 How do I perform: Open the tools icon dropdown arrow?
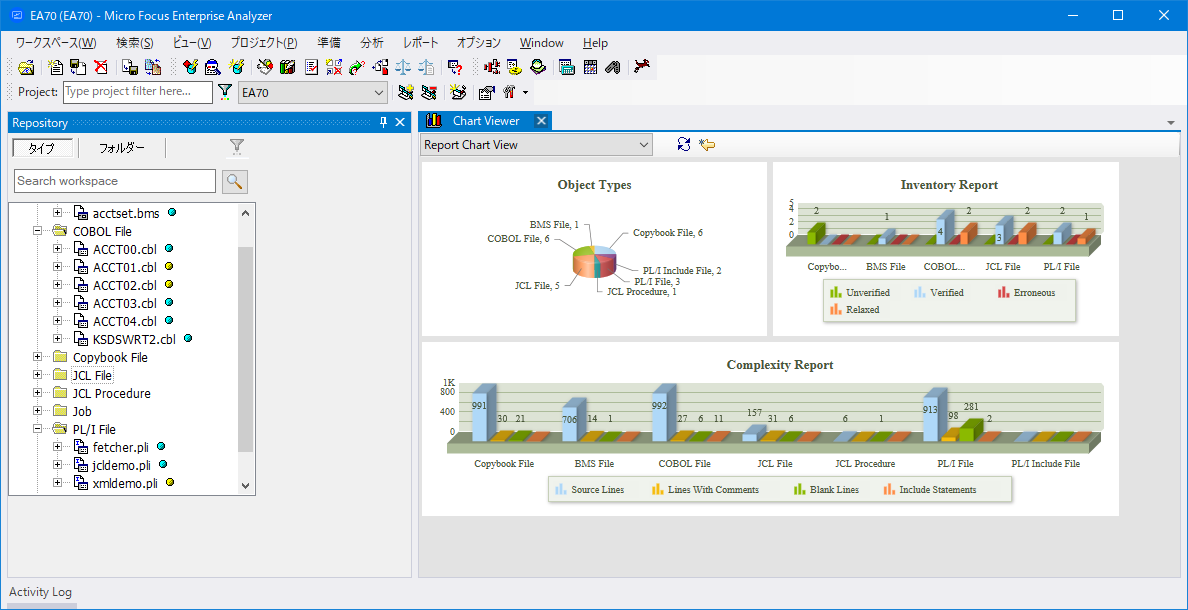tap(525, 93)
